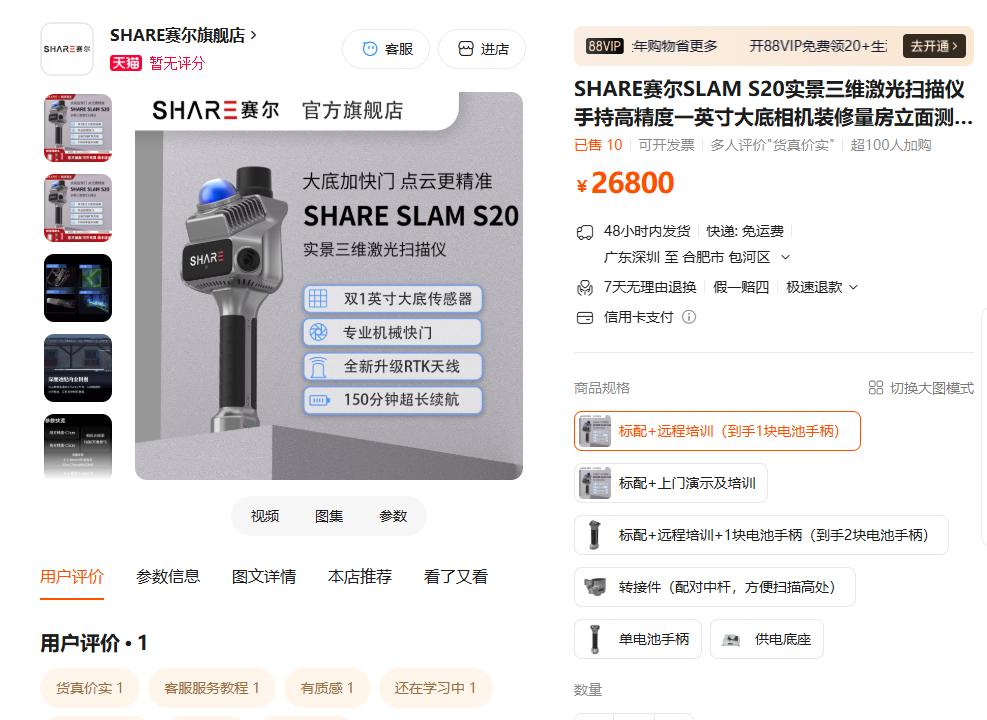Switch to the 图文详情 tab
Image resolution: width=987 pixels, height=720 pixels.
[264, 577]
